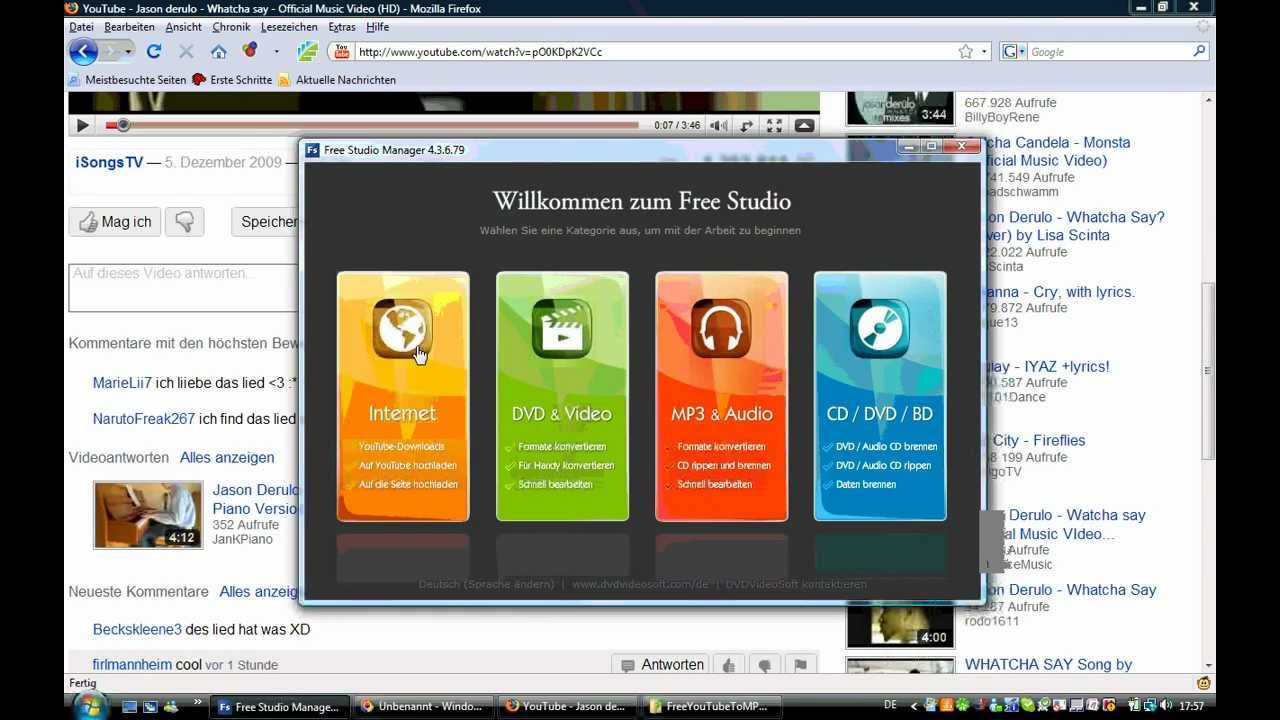Mute the YouTube player volume icon

[x=718, y=125]
